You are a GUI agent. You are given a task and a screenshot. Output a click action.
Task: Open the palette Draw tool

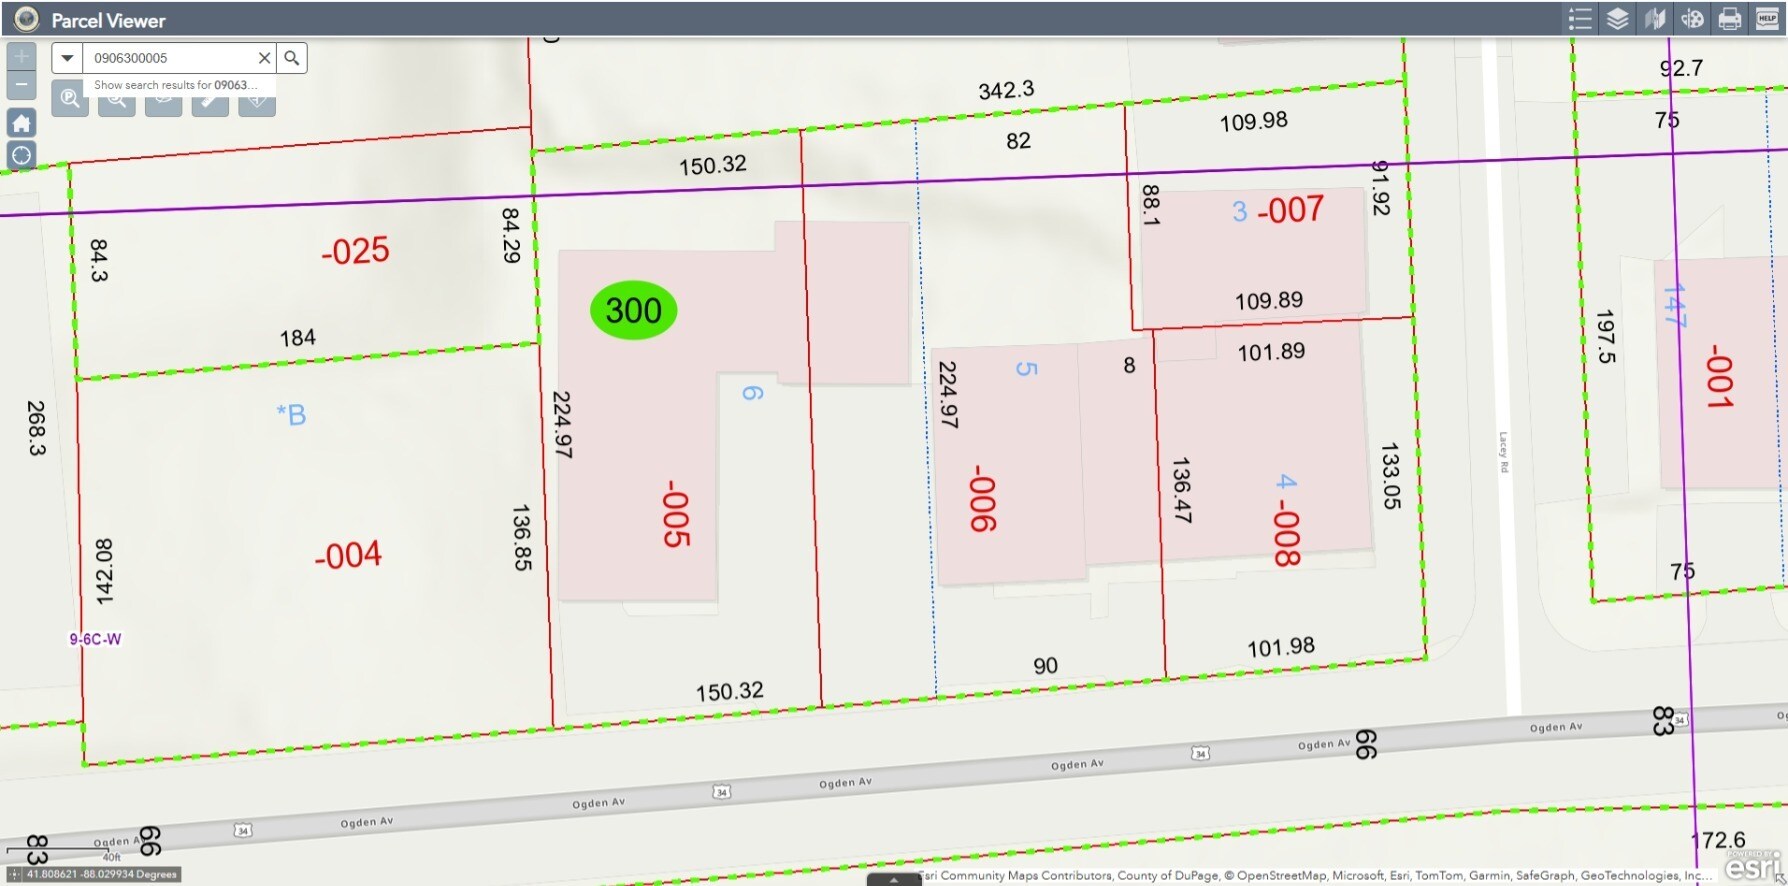point(1692,19)
